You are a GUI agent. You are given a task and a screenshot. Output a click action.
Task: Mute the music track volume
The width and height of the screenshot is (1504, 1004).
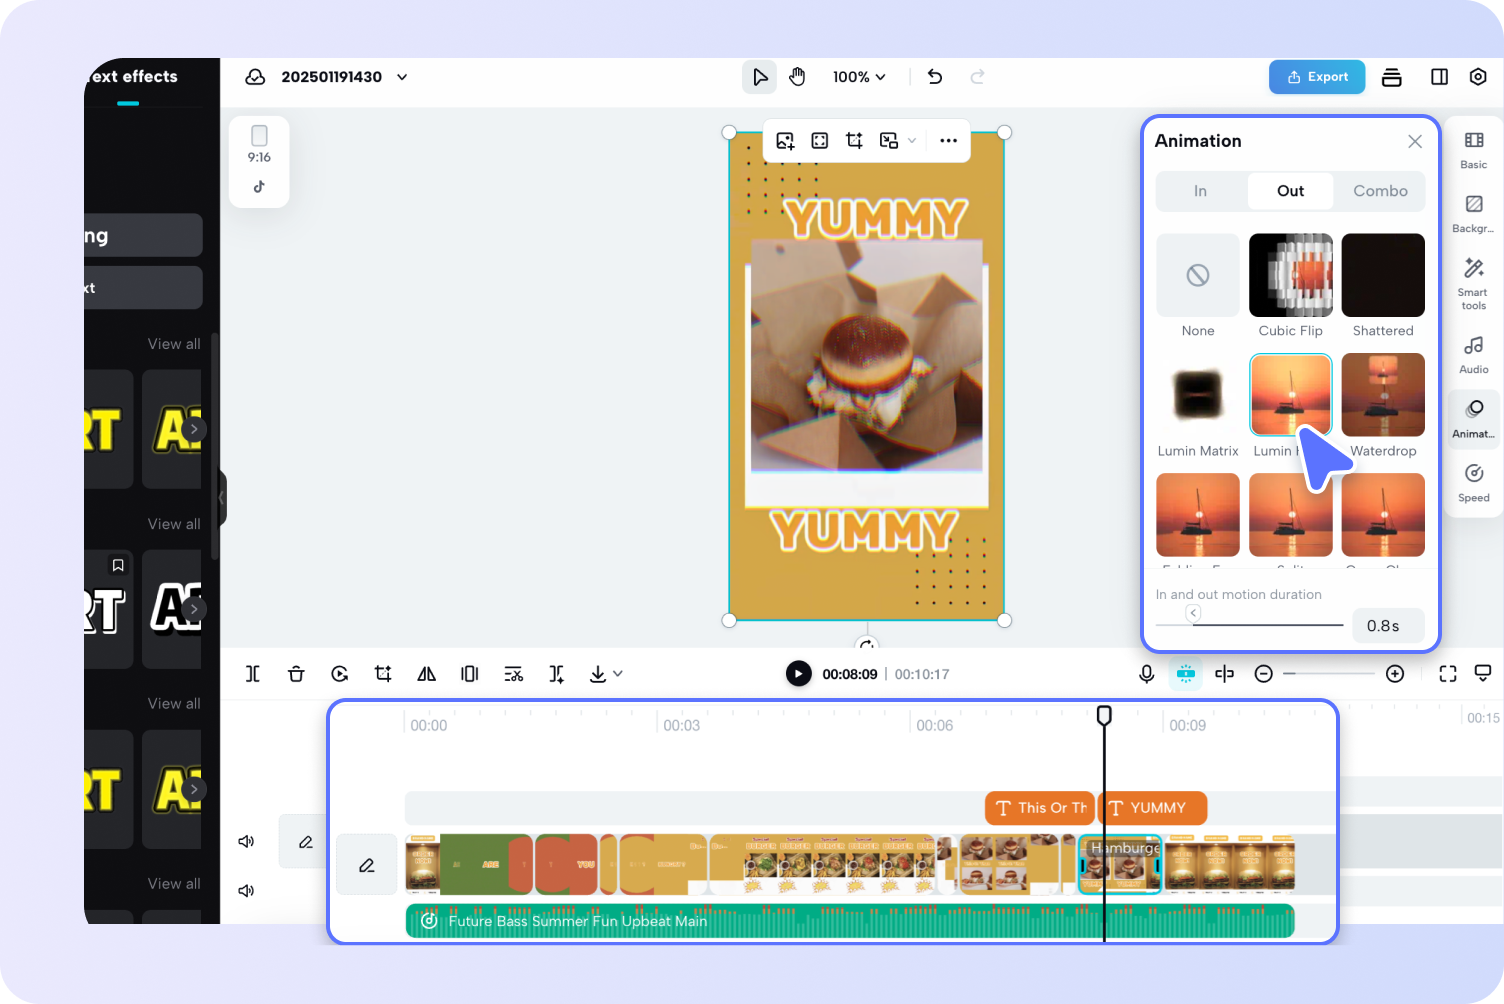click(246, 890)
